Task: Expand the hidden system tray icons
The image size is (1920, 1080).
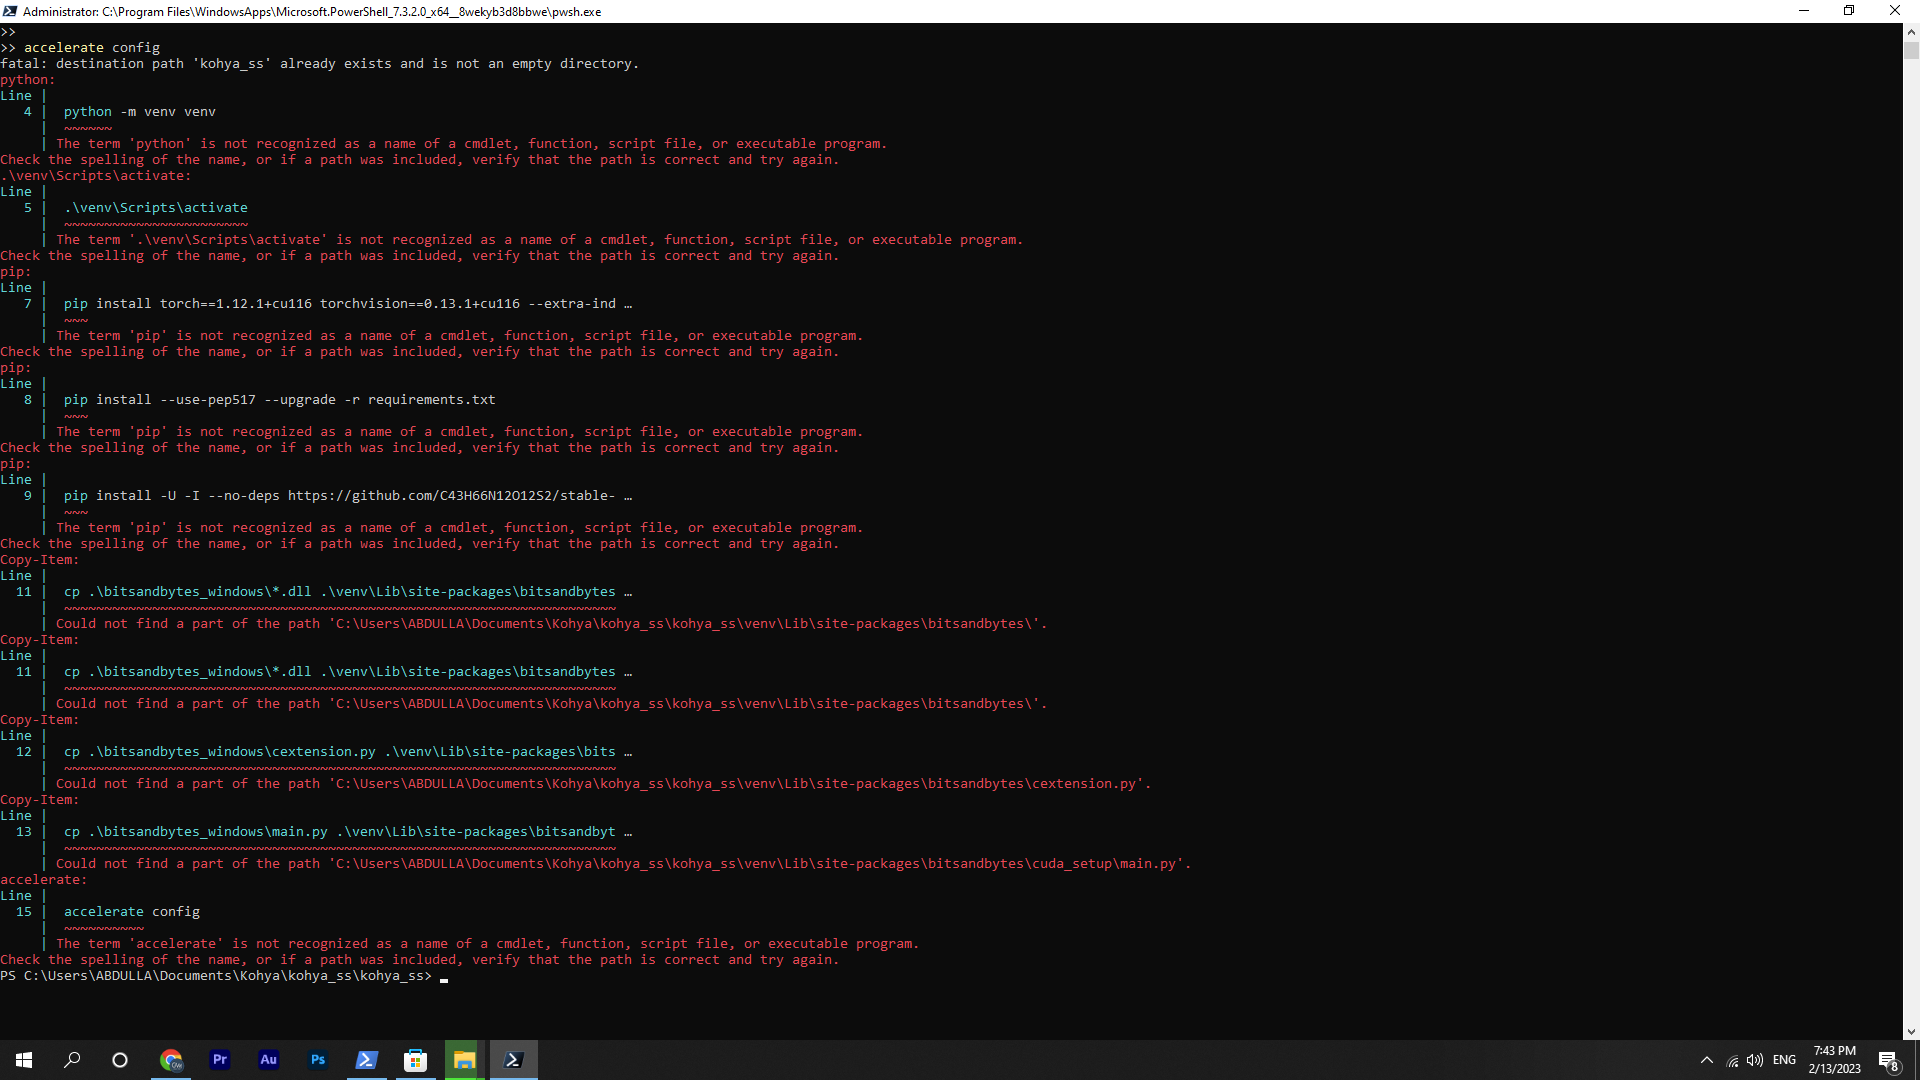Action: click(1705, 1060)
